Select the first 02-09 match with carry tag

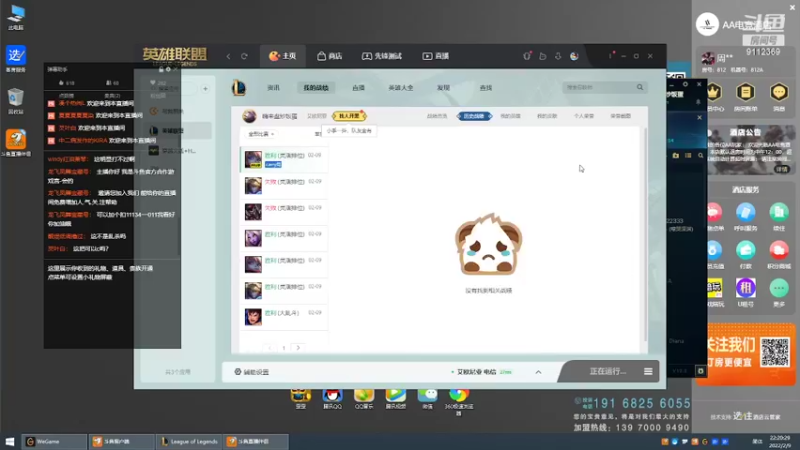point(284,159)
